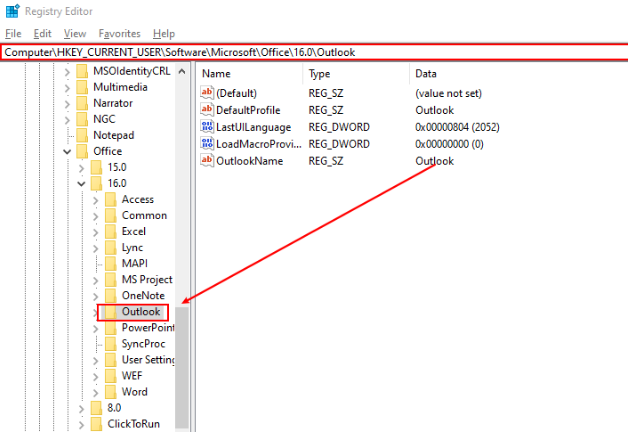Screen dimensions: 629x437
Task: Click the DefaultProfile string value icon
Action: (207, 110)
